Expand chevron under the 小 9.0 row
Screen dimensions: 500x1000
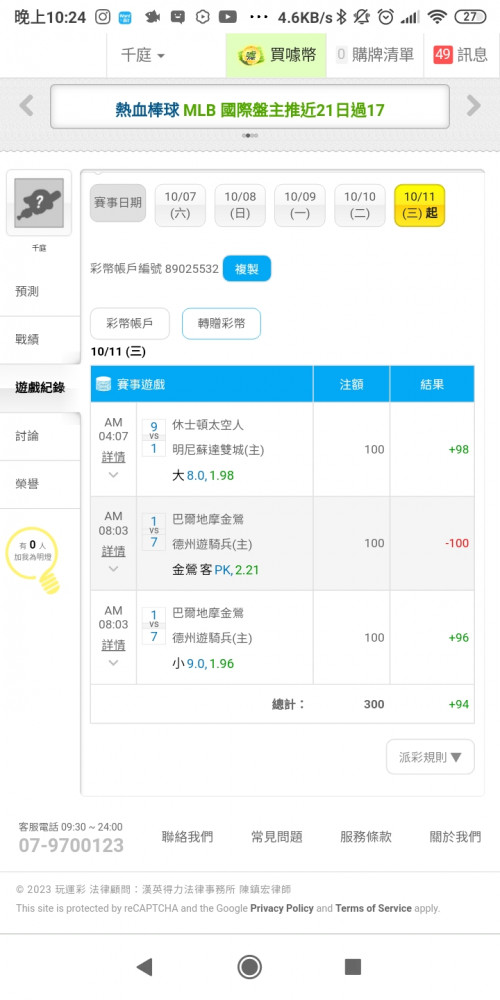click(x=114, y=663)
